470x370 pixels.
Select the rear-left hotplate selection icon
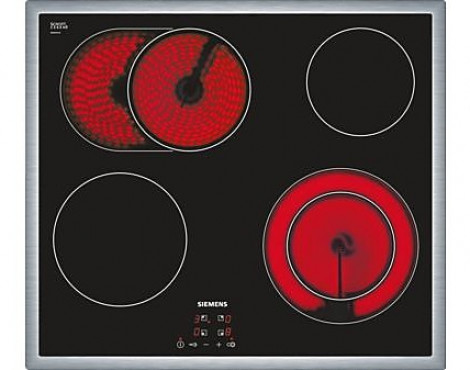tap(204, 318)
